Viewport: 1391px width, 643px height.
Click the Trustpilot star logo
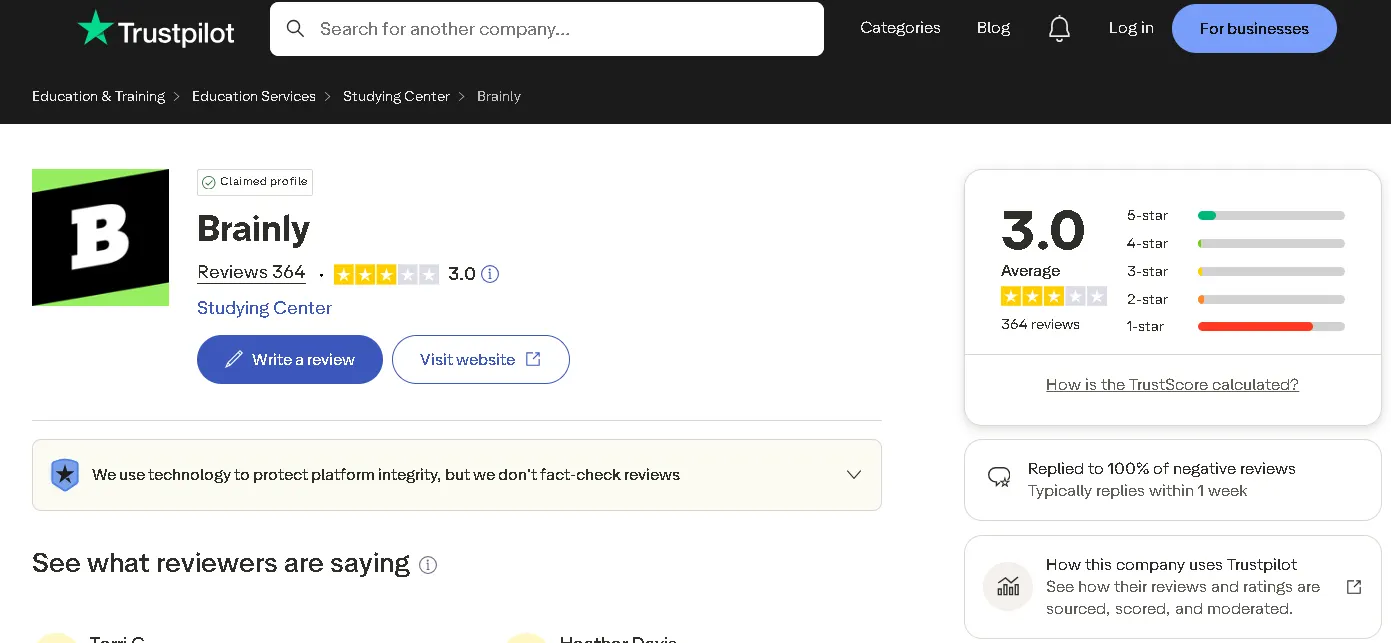(x=97, y=28)
